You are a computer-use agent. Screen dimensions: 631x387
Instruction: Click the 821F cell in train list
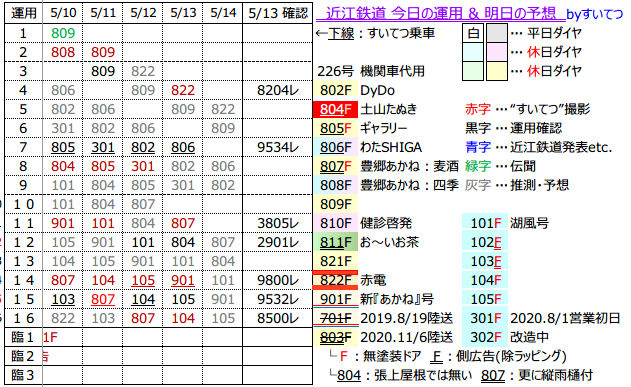click(x=335, y=261)
